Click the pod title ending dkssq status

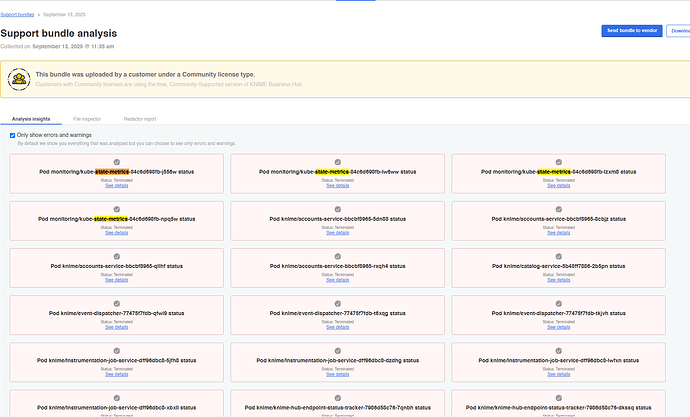[558, 408]
